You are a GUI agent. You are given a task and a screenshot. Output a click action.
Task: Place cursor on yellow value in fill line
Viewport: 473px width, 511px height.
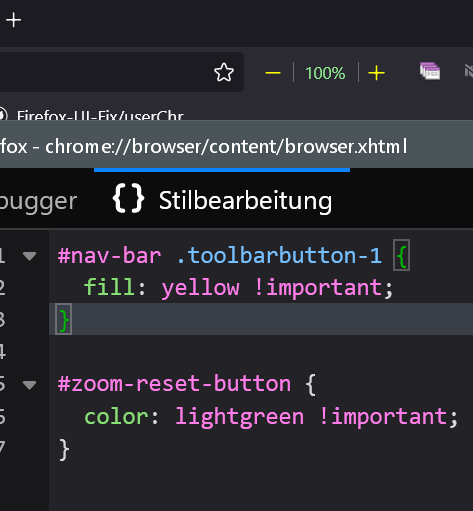[201, 288]
